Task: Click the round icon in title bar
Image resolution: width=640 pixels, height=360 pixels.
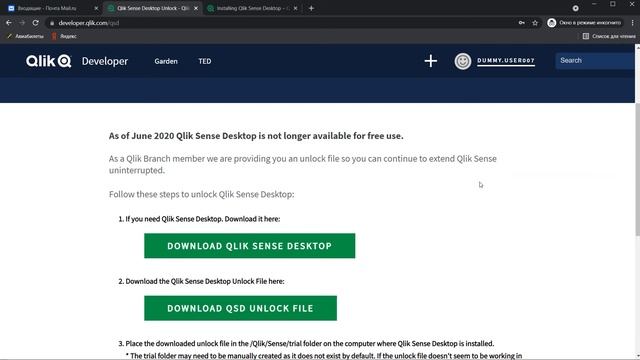Action: [576, 8]
